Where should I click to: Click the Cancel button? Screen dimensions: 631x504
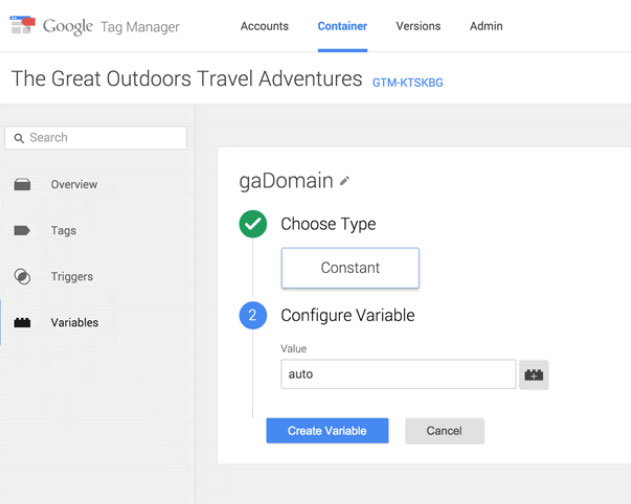click(444, 431)
